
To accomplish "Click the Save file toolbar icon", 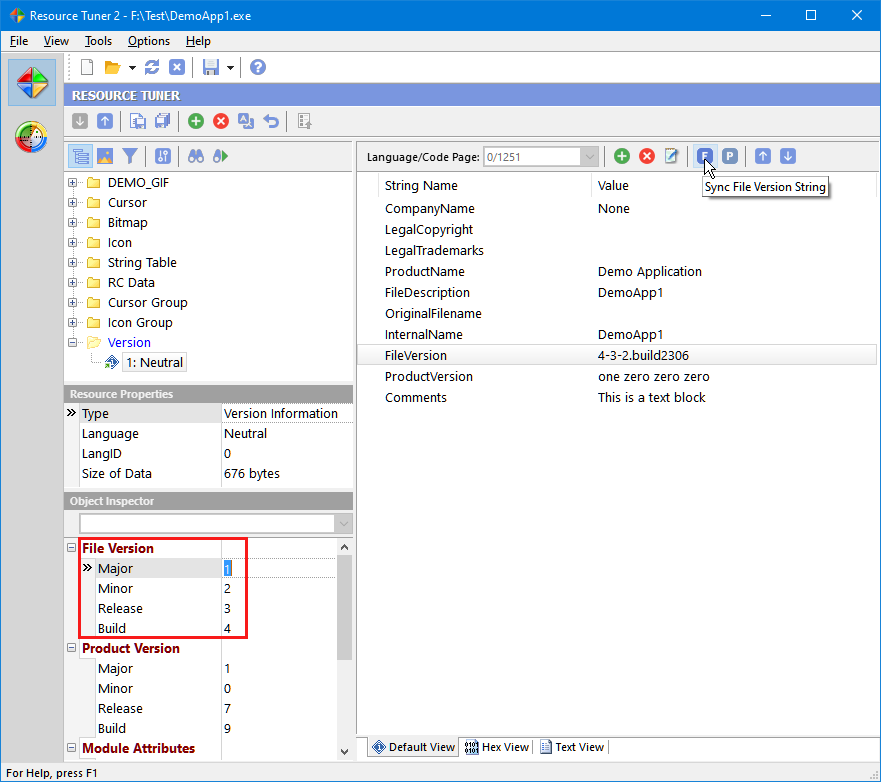I will 210,67.
